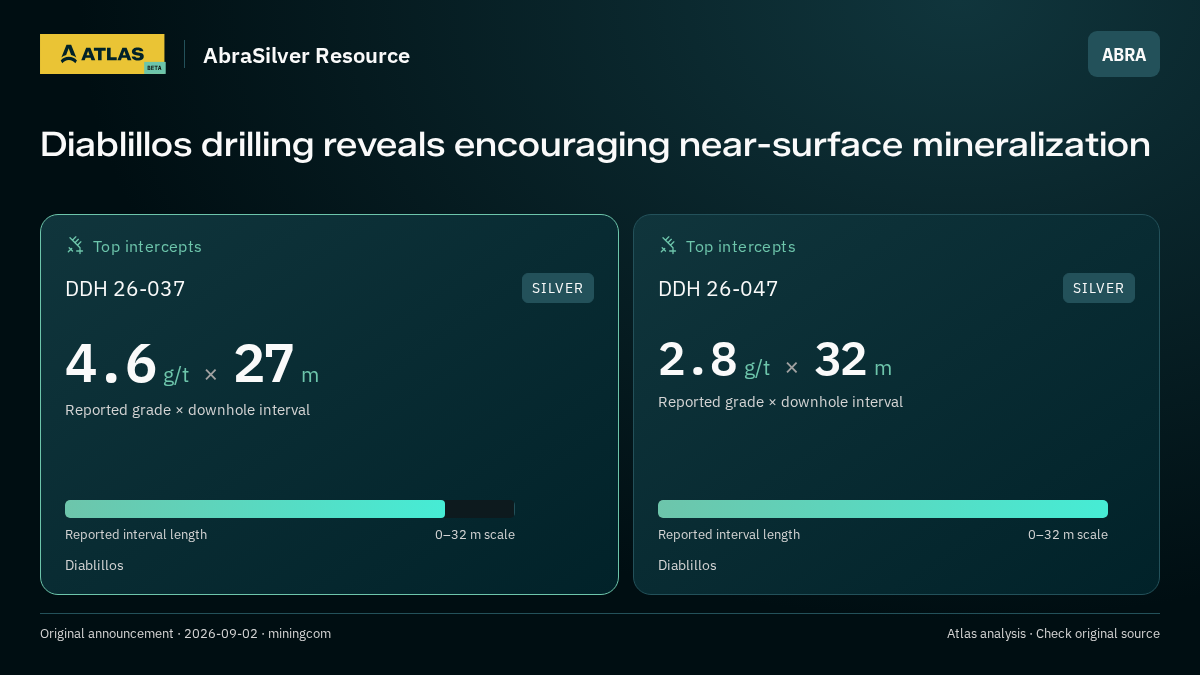Click Top intercepts label on DDH 26-037 card
This screenshot has height=675, width=1200.
147,246
